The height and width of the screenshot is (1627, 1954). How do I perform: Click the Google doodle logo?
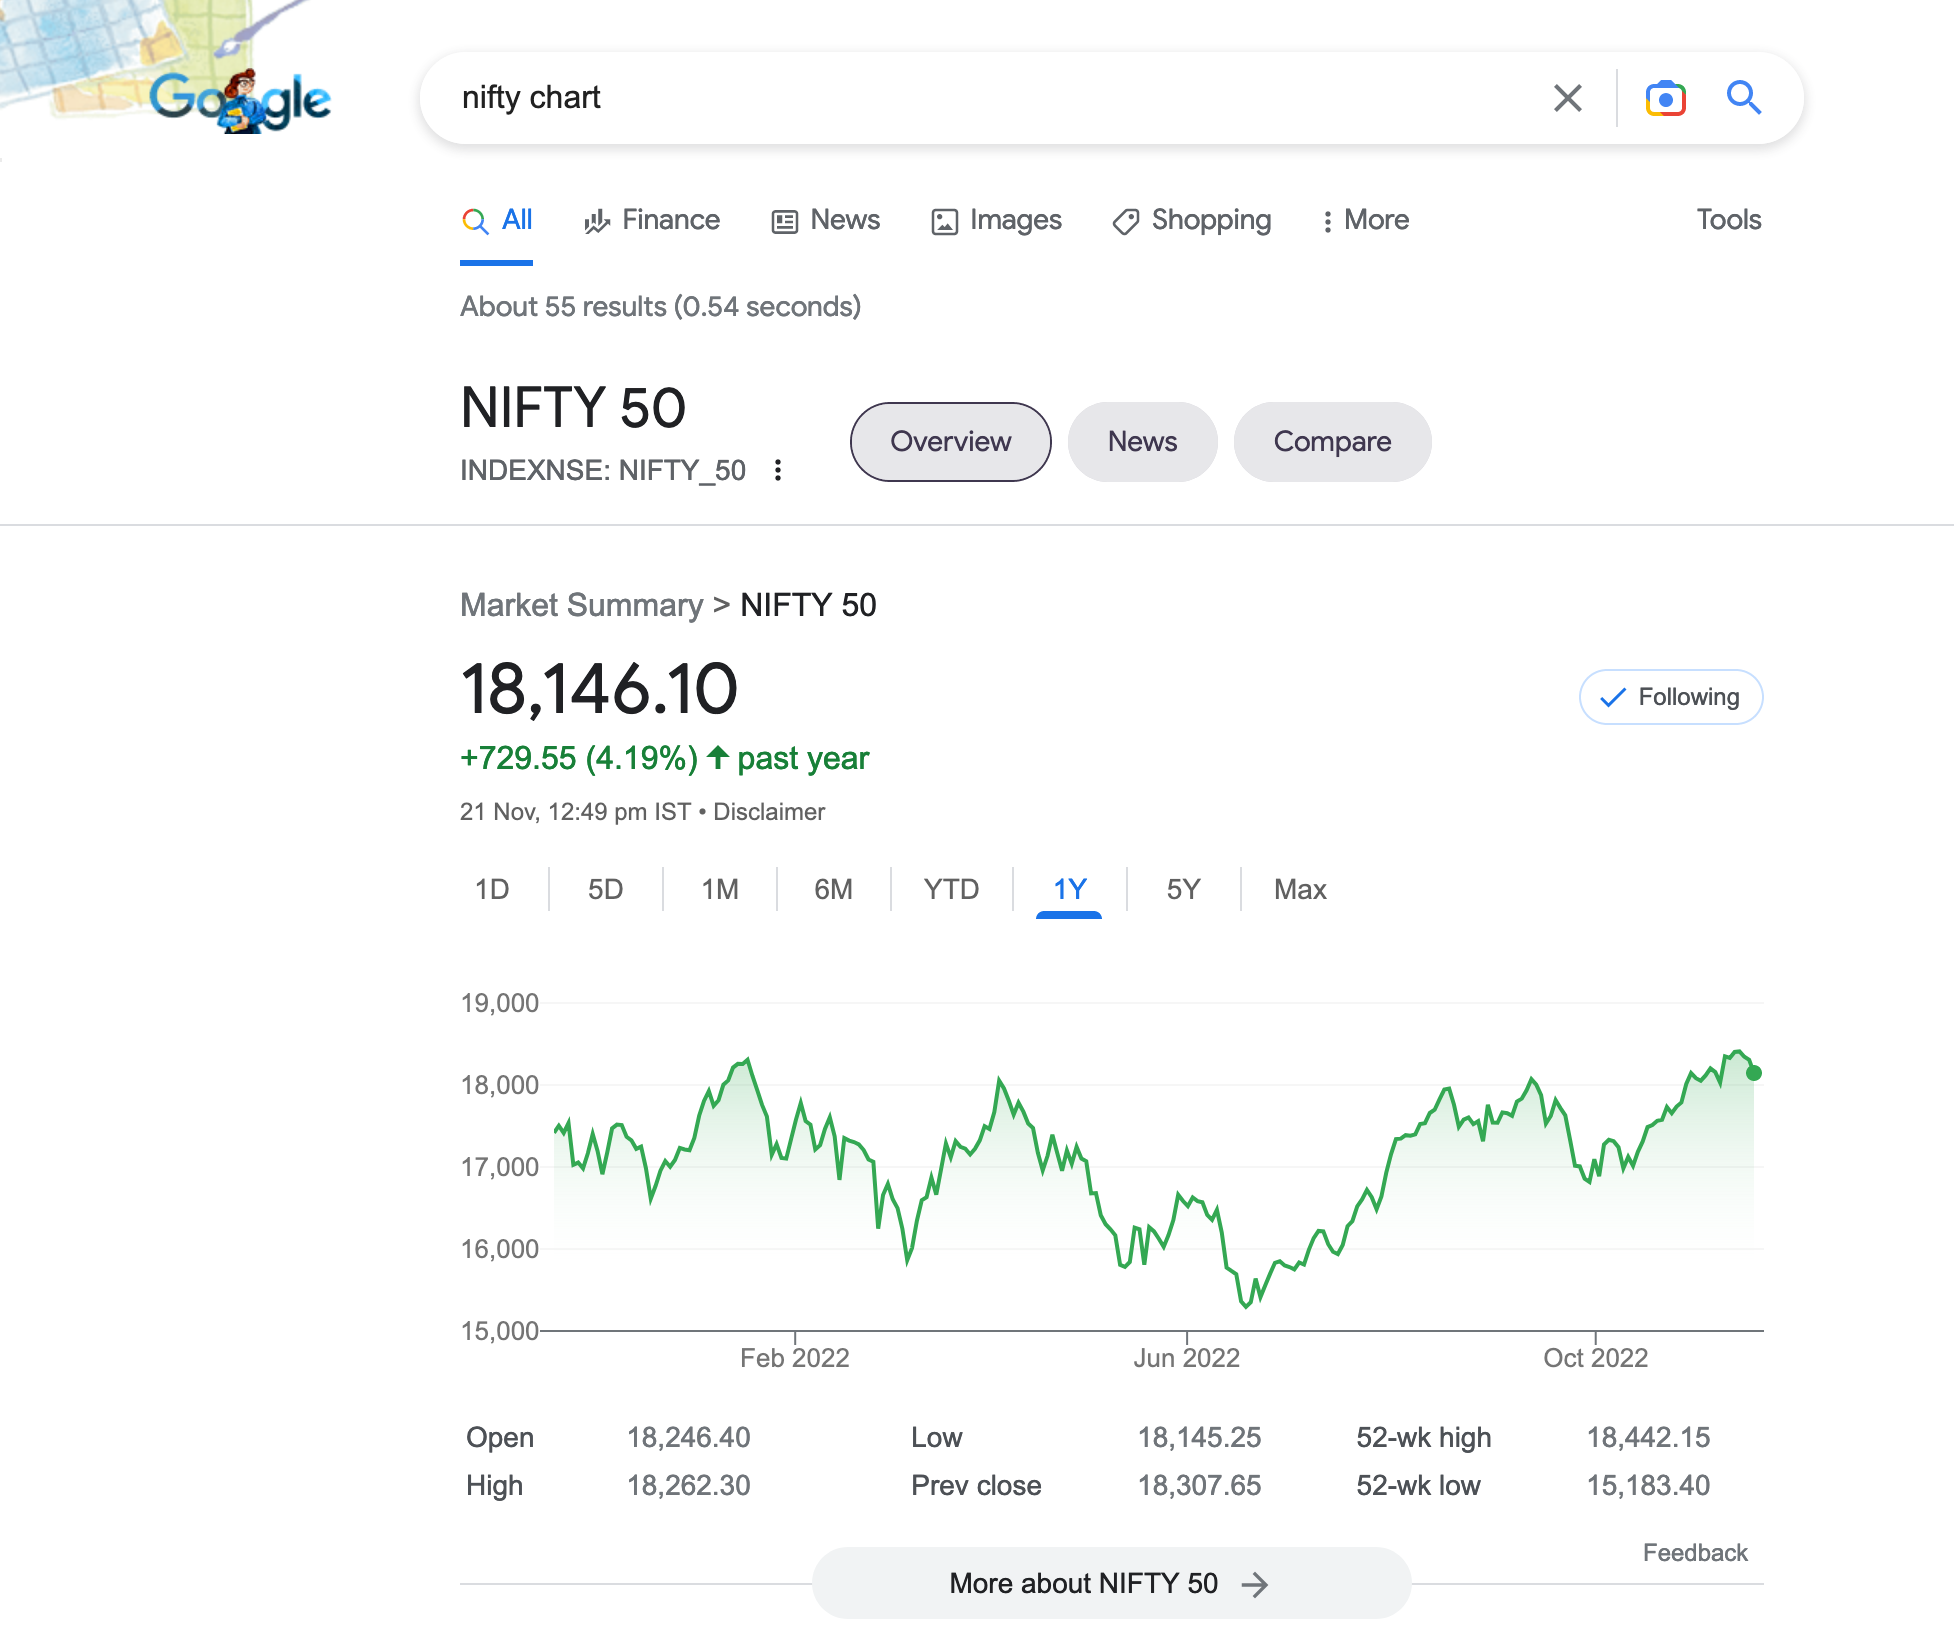click(x=240, y=100)
